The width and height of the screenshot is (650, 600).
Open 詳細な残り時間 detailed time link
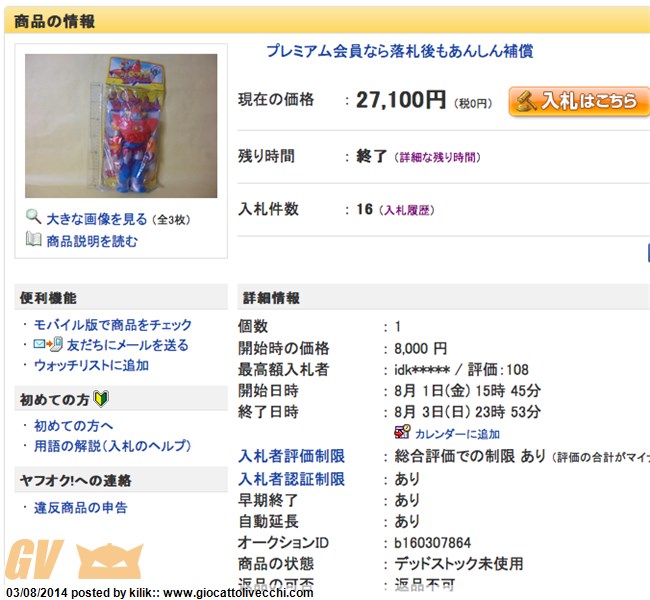pos(437,158)
